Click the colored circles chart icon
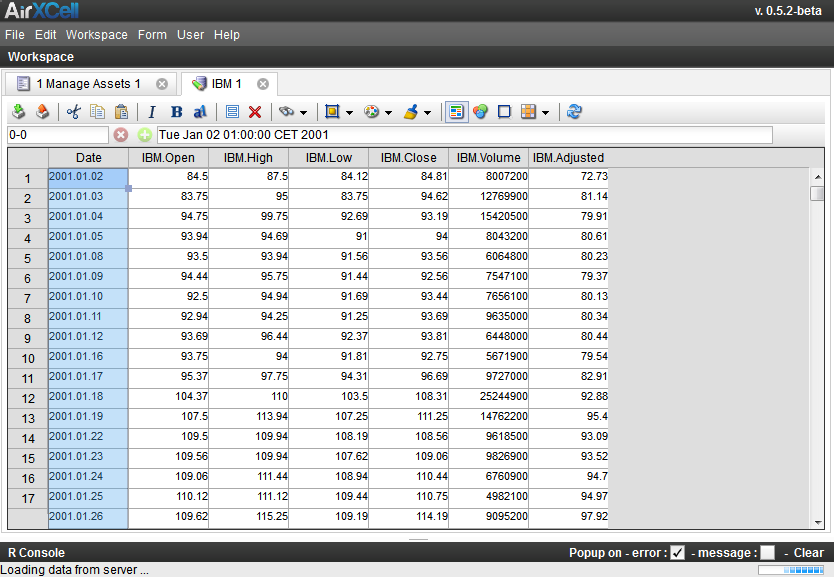The height and width of the screenshot is (577, 834). pyautogui.click(x=480, y=112)
